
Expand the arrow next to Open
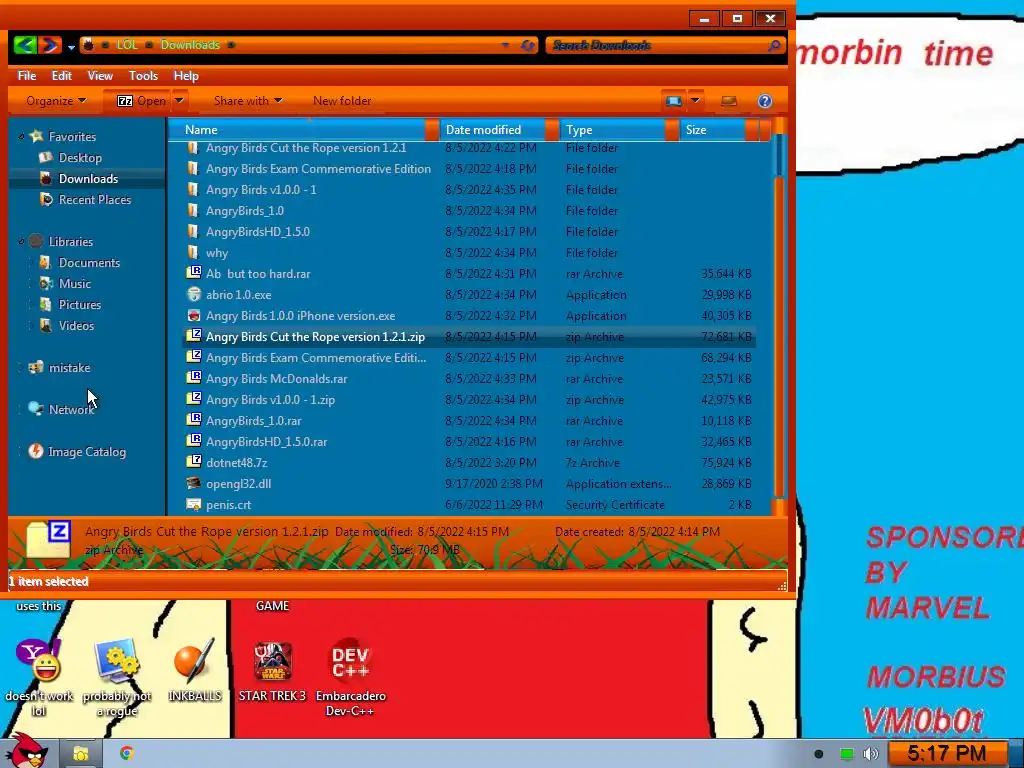point(179,101)
